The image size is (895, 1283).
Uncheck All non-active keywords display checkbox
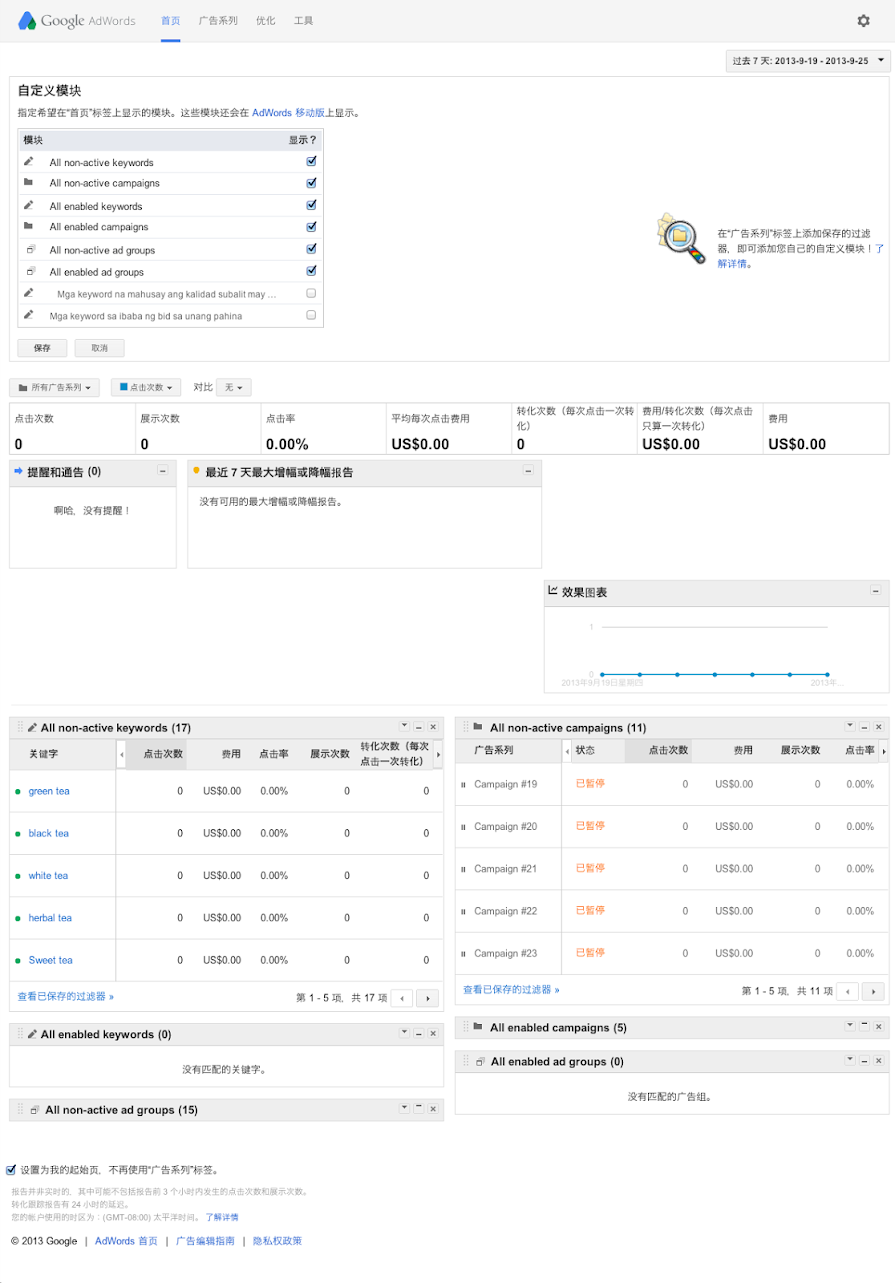click(x=311, y=161)
